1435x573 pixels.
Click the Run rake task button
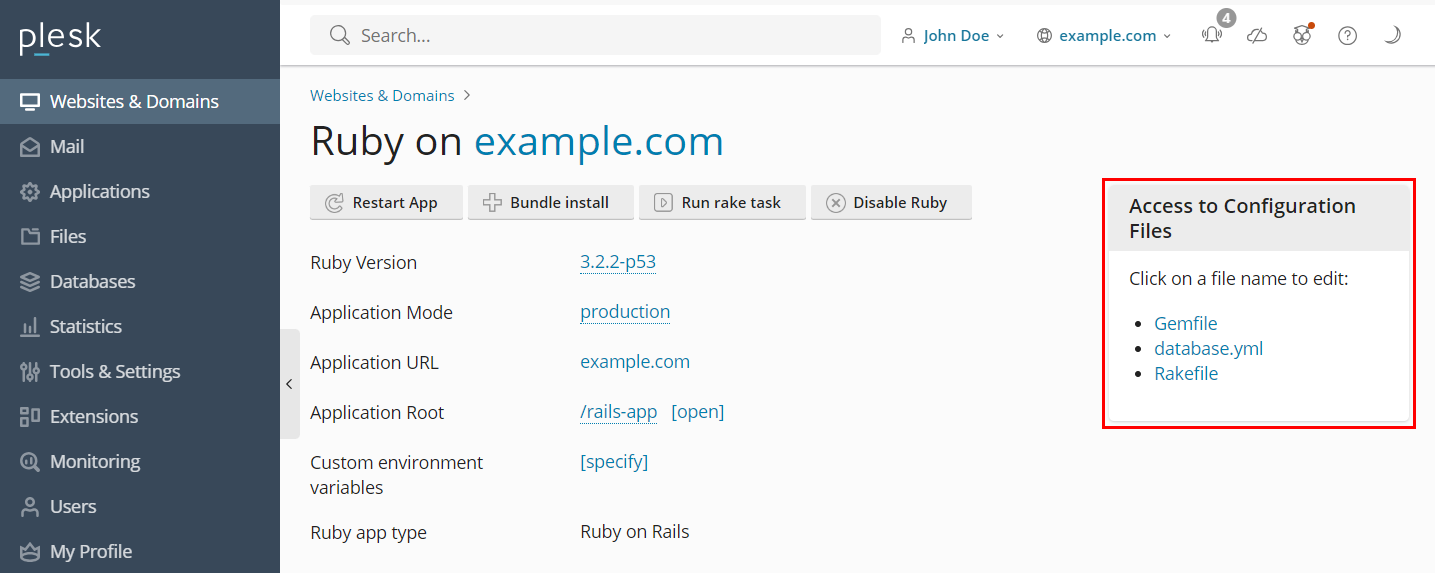[722, 202]
